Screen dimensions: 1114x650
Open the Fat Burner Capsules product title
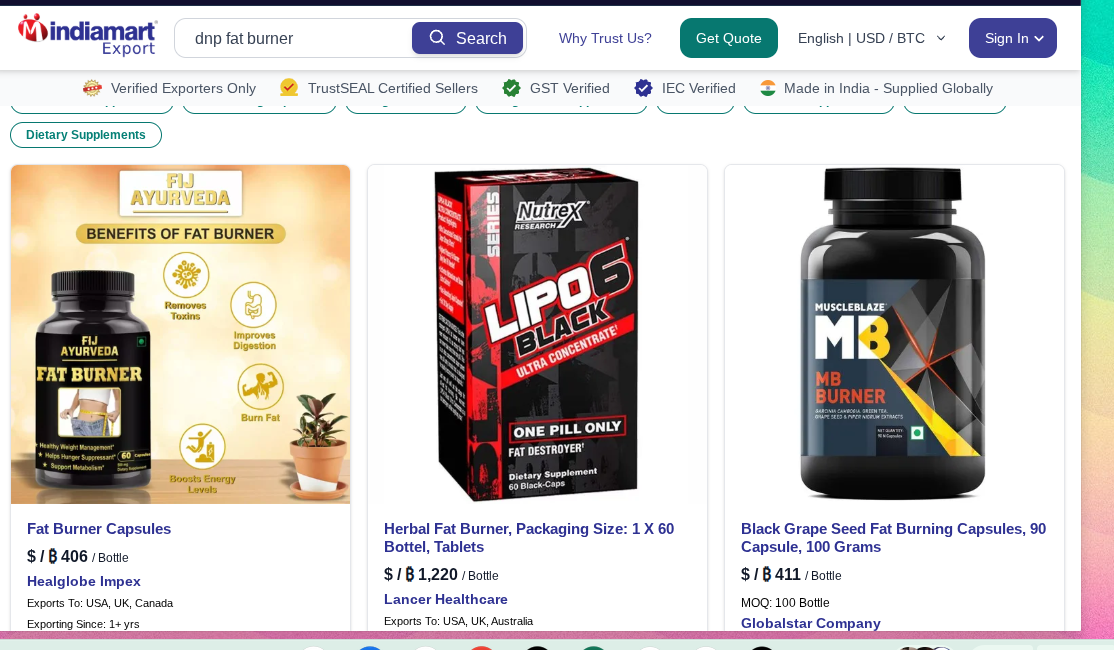click(99, 529)
